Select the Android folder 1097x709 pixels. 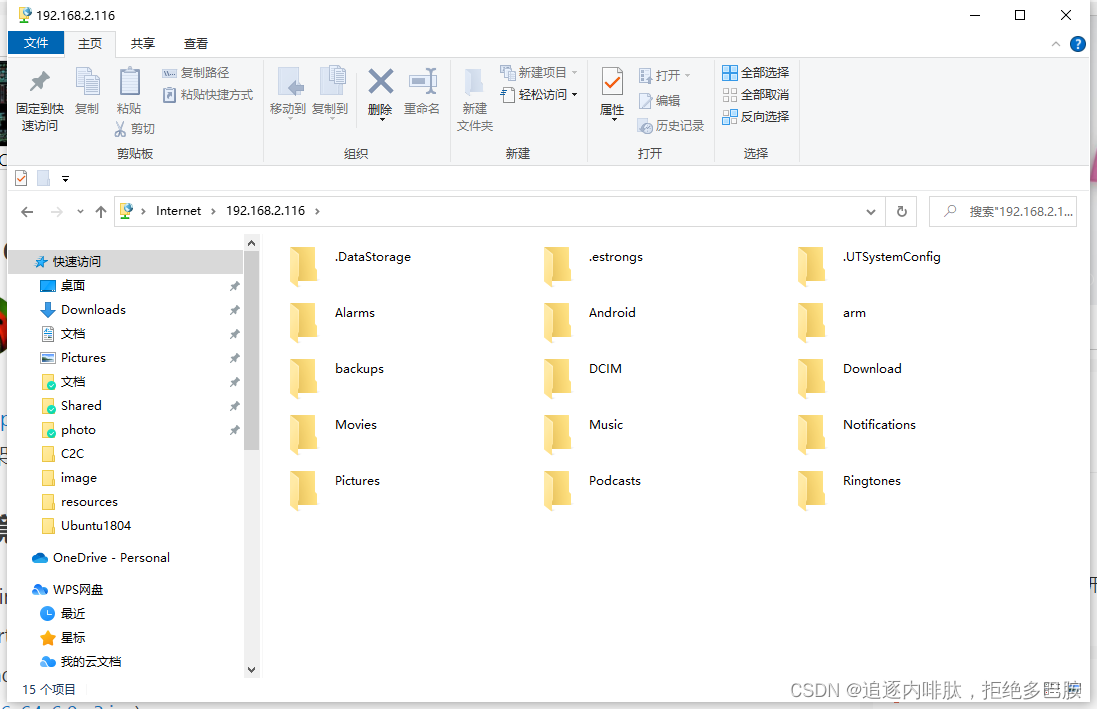590,322
